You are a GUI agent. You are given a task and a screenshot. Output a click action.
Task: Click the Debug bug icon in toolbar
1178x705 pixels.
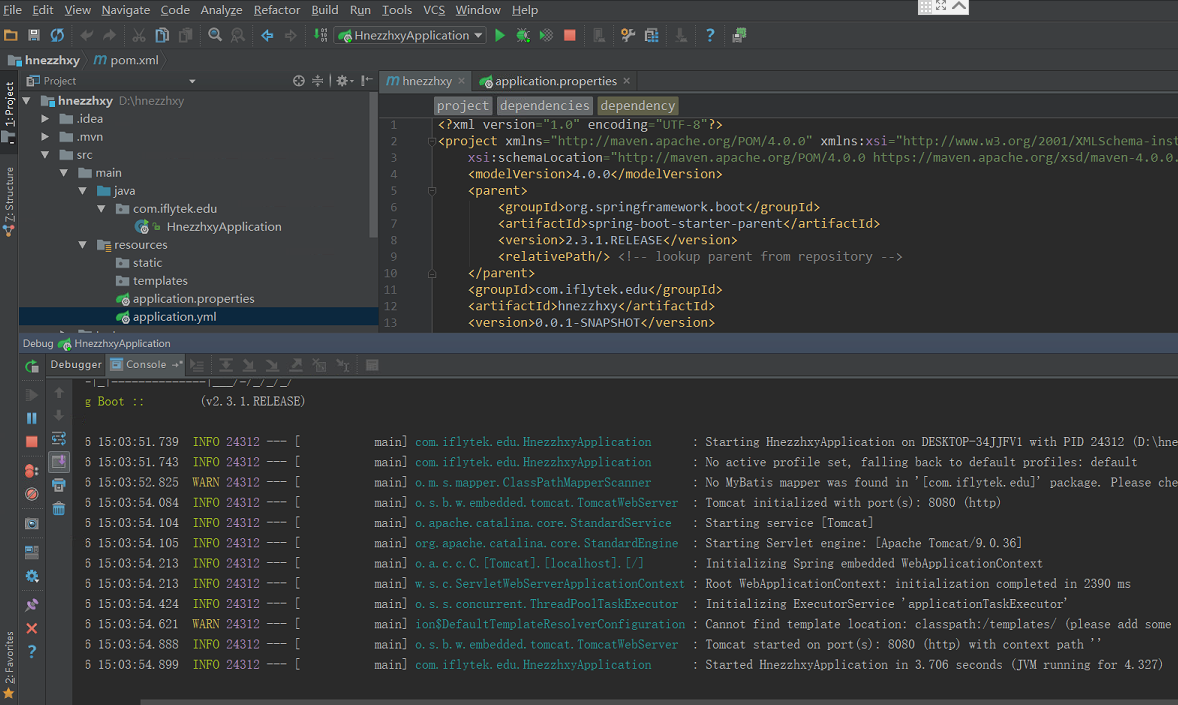click(523, 35)
